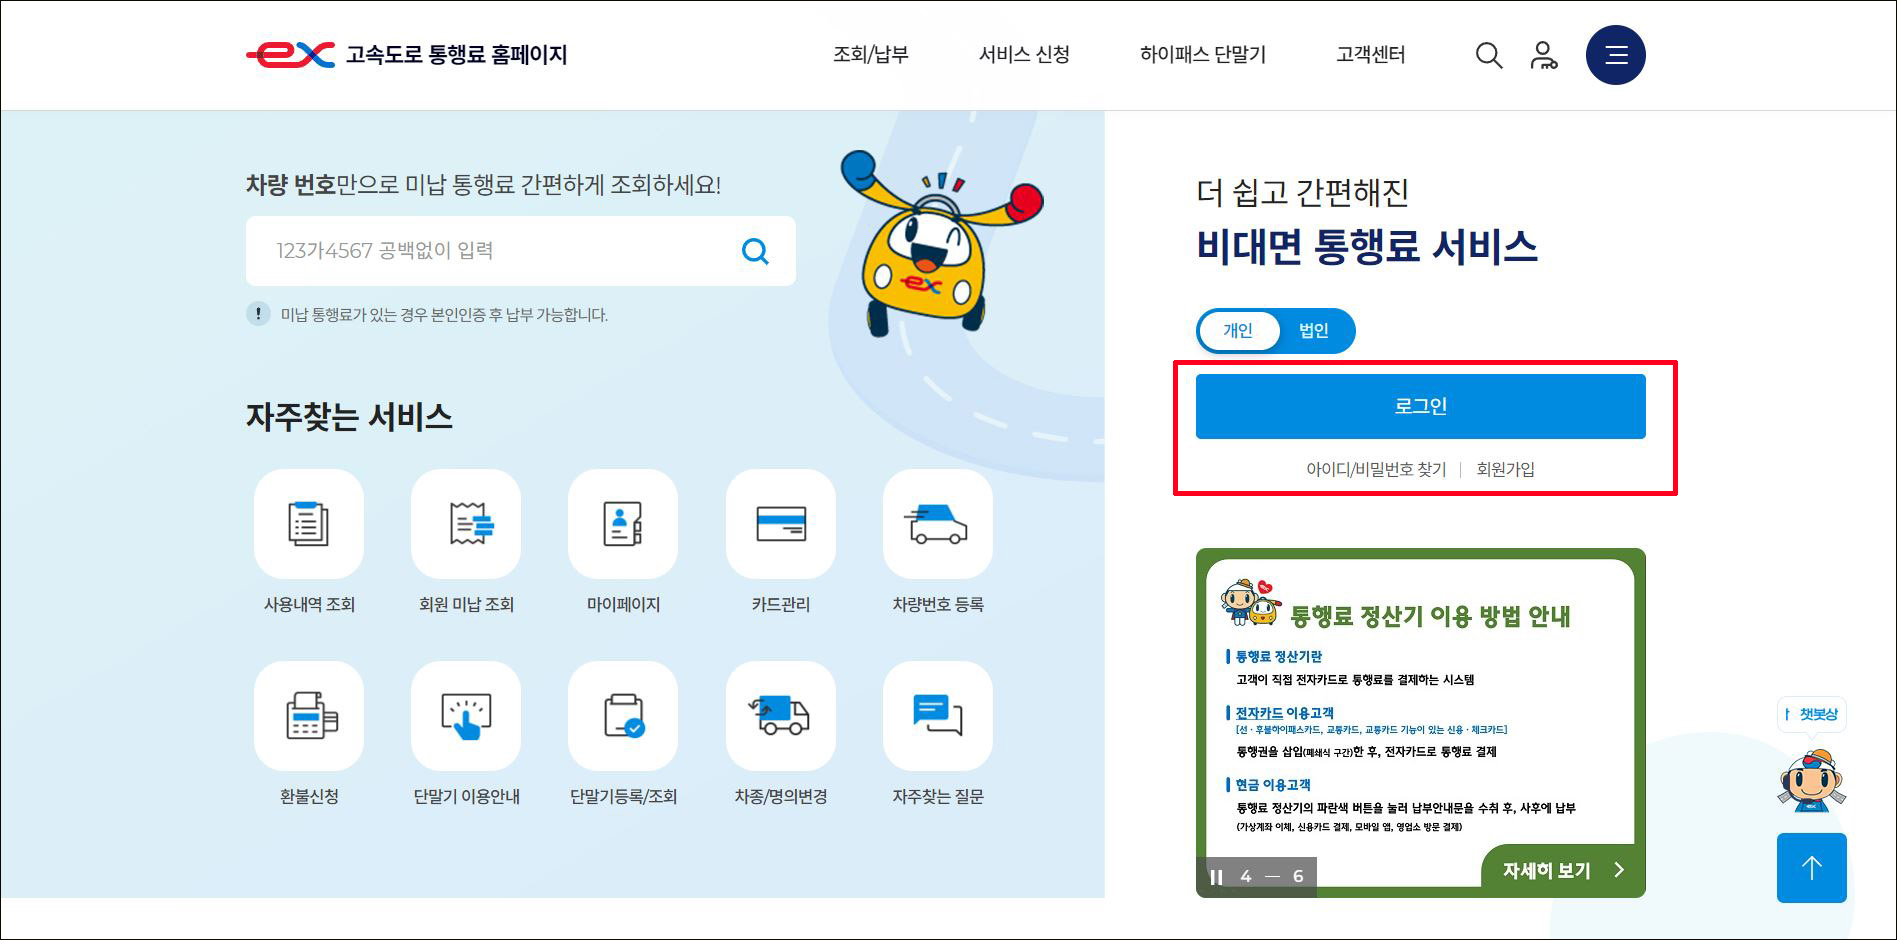Open the 하이패스 단말기 menu

click(x=1203, y=55)
